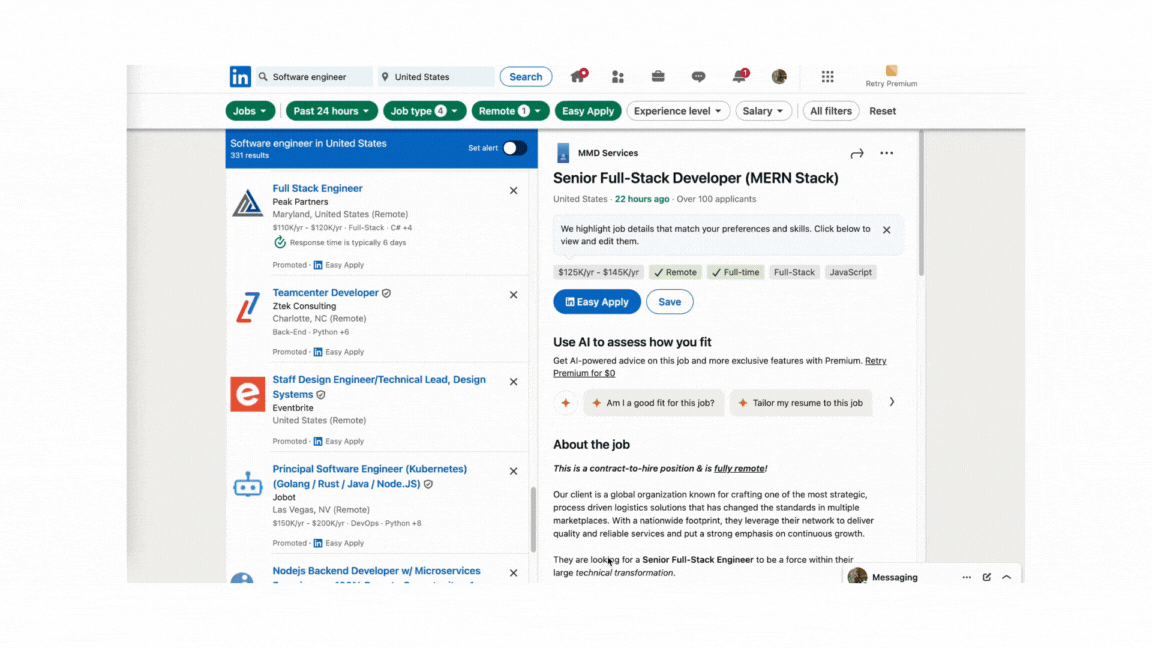Save the Senior Full-Stack Developer job
1152x648 pixels.
[x=669, y=302]
